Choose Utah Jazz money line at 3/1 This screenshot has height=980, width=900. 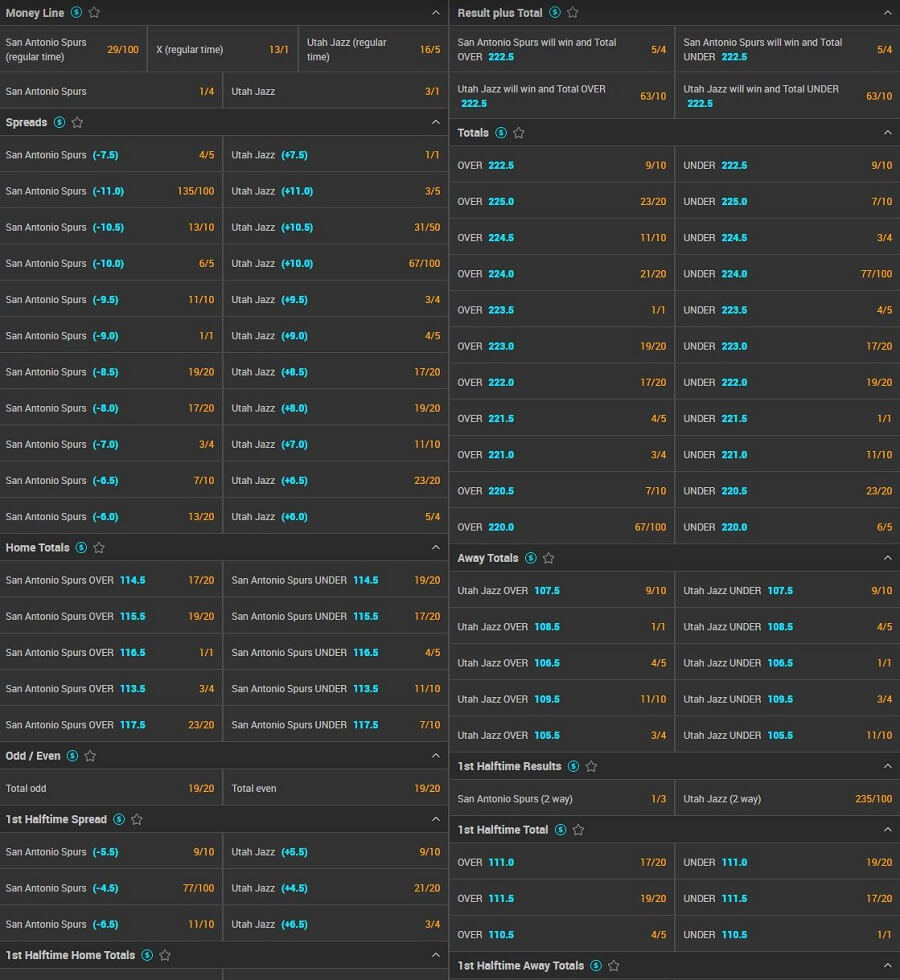click(336, 91)
